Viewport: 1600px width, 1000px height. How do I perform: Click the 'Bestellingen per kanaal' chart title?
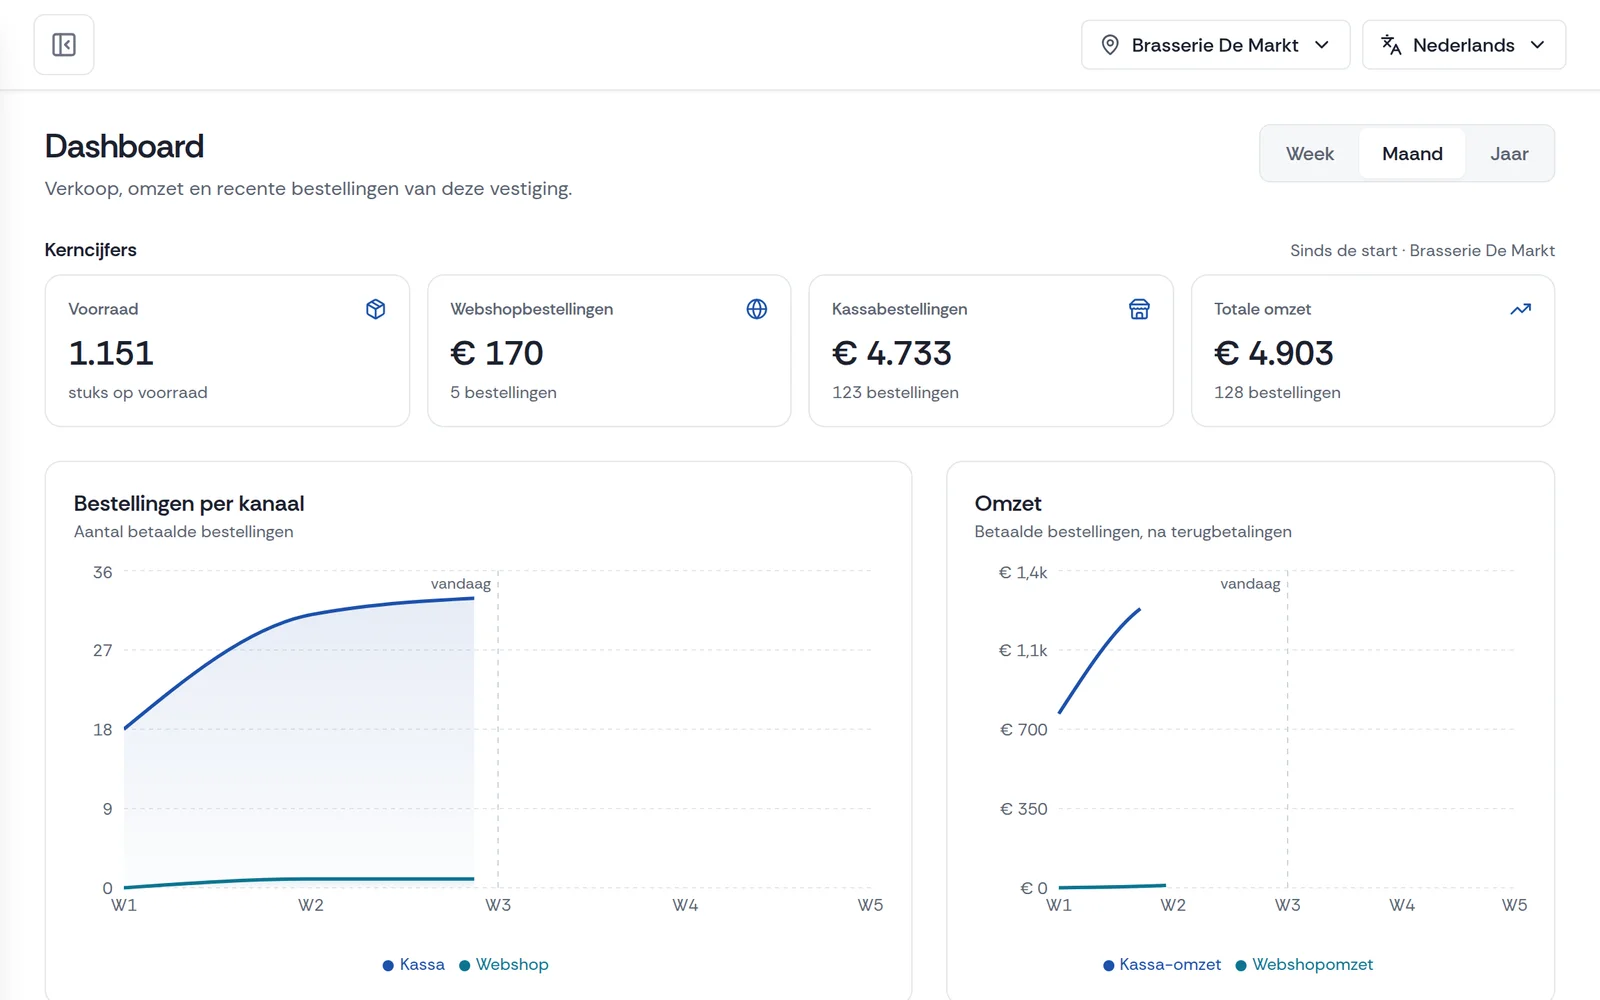tap(189, 504)
